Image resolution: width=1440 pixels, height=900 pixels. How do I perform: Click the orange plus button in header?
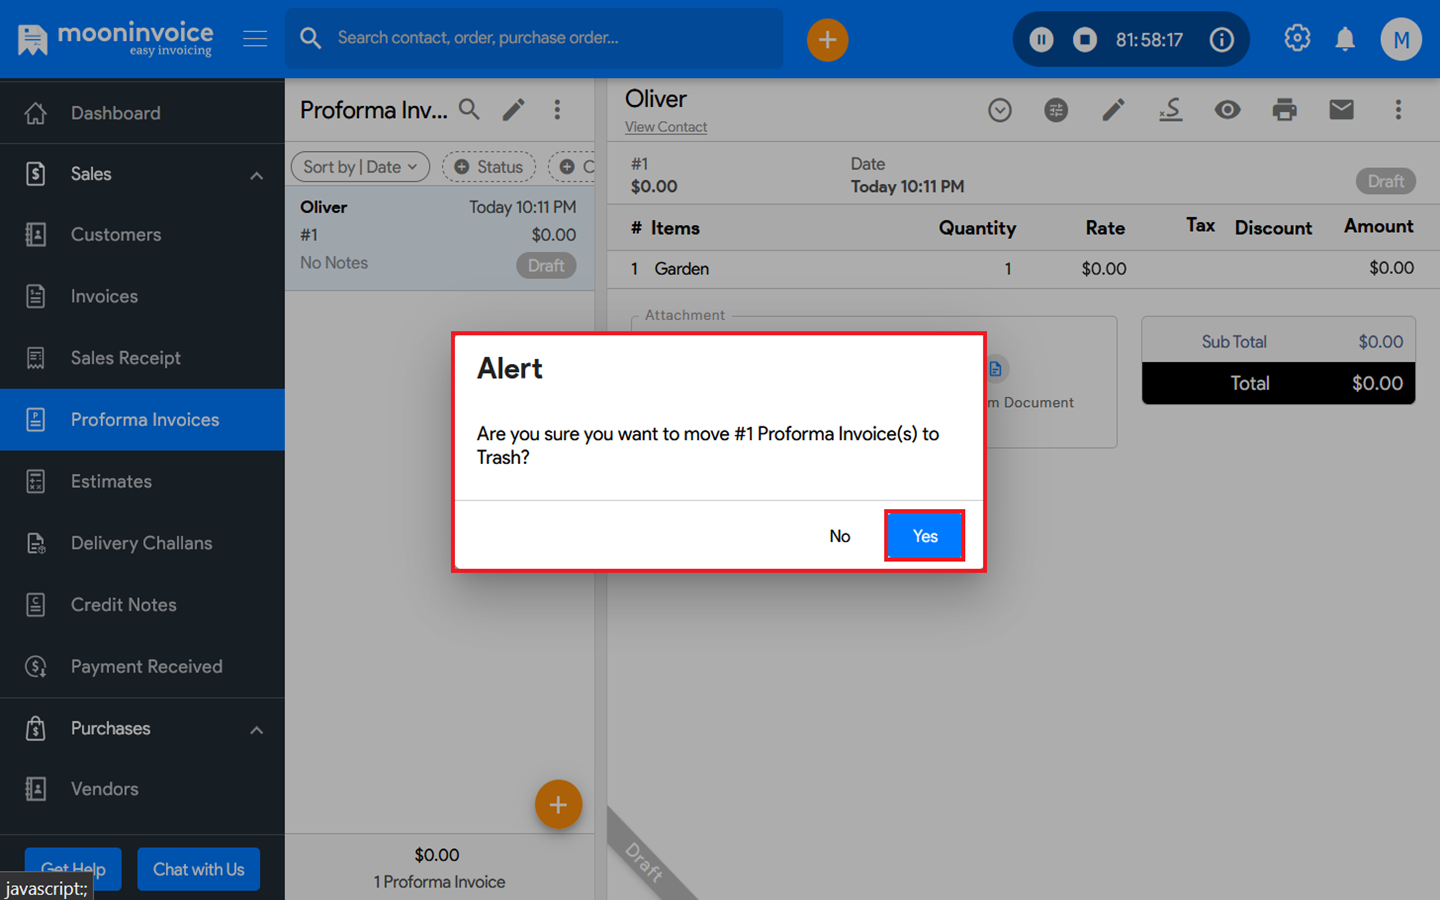[x=827, y=40]
